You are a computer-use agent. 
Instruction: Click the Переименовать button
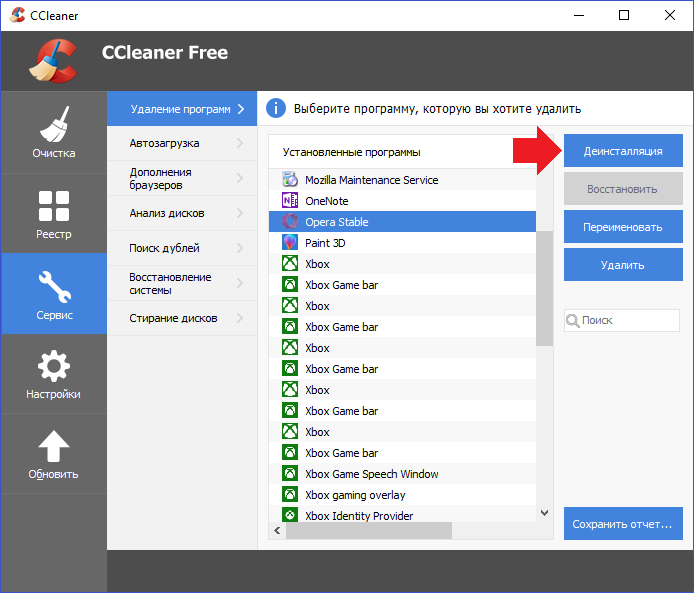pos(623,227)
